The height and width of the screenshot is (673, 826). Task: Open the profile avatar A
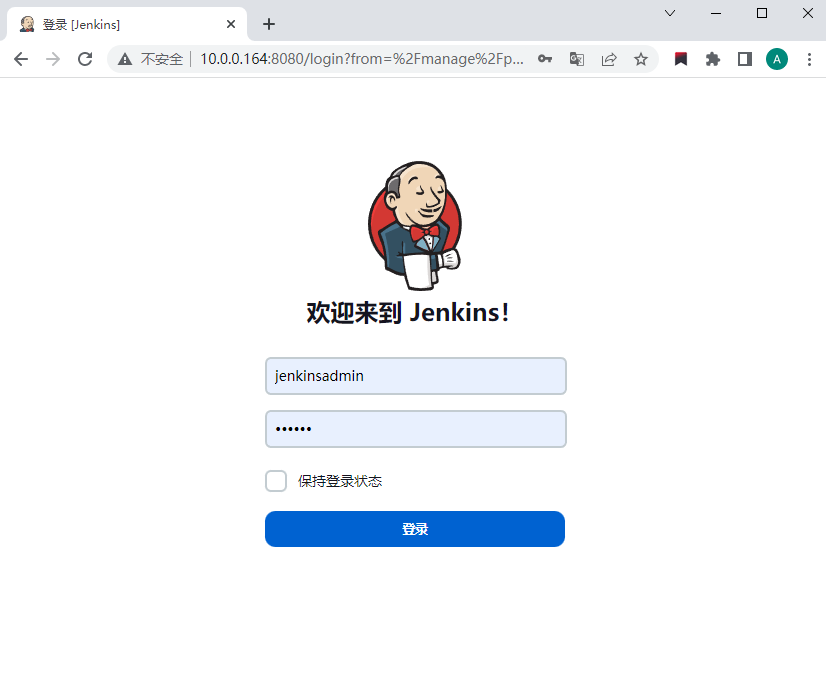click(777, 59)
